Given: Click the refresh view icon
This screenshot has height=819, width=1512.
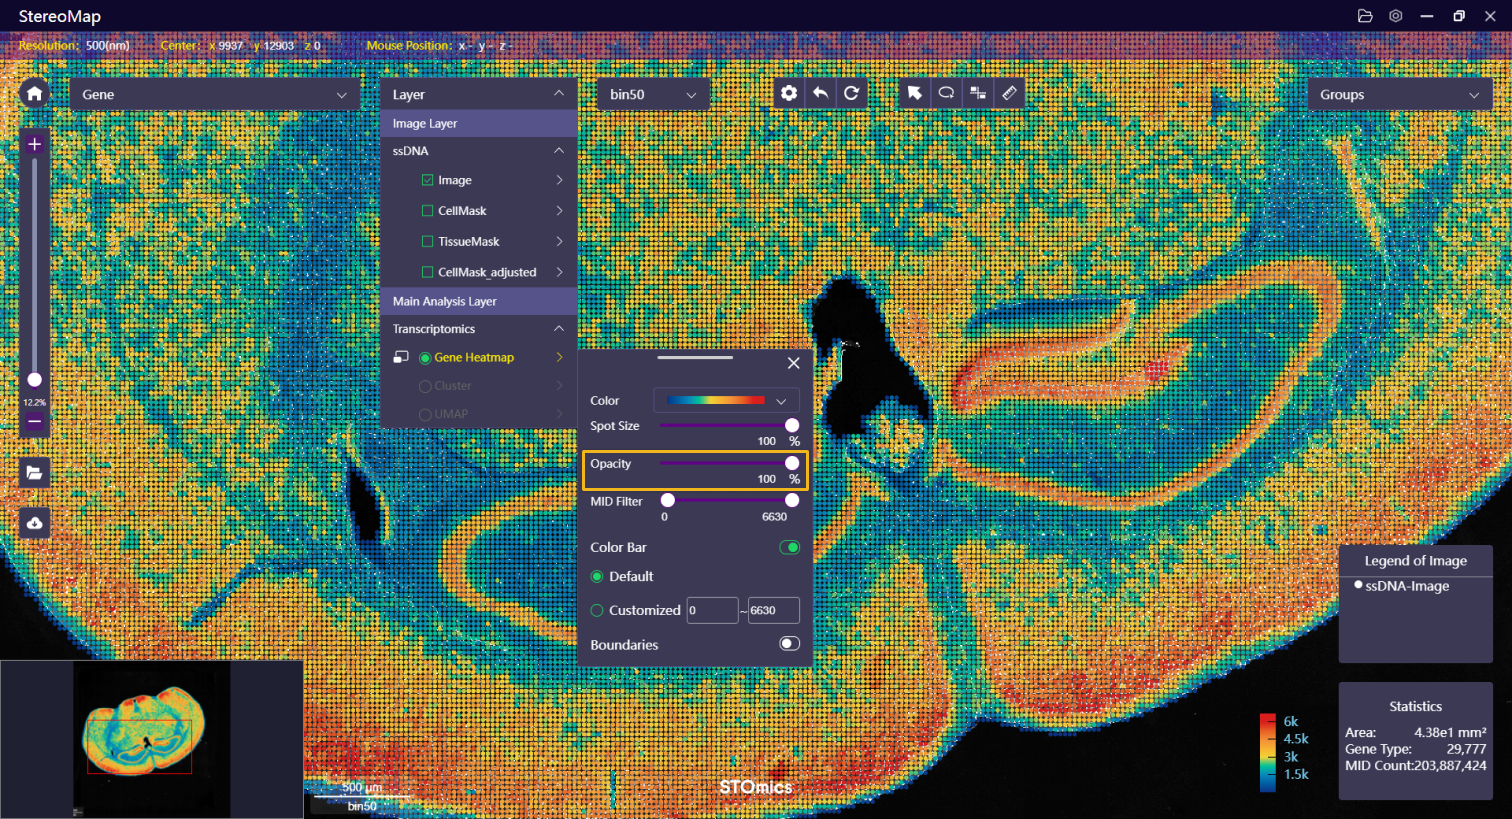Looking at the screenshot, I should [x=851, y=93].
